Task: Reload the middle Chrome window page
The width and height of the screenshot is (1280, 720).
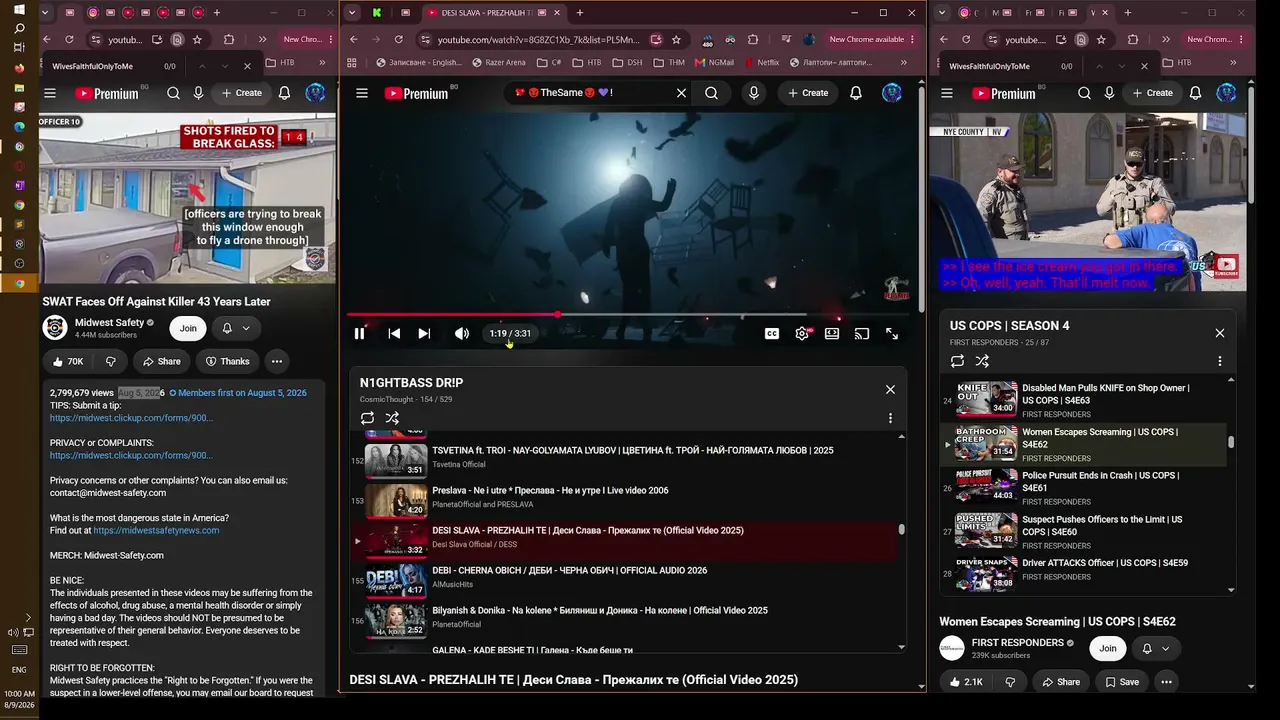Action: tap(398, 39)
